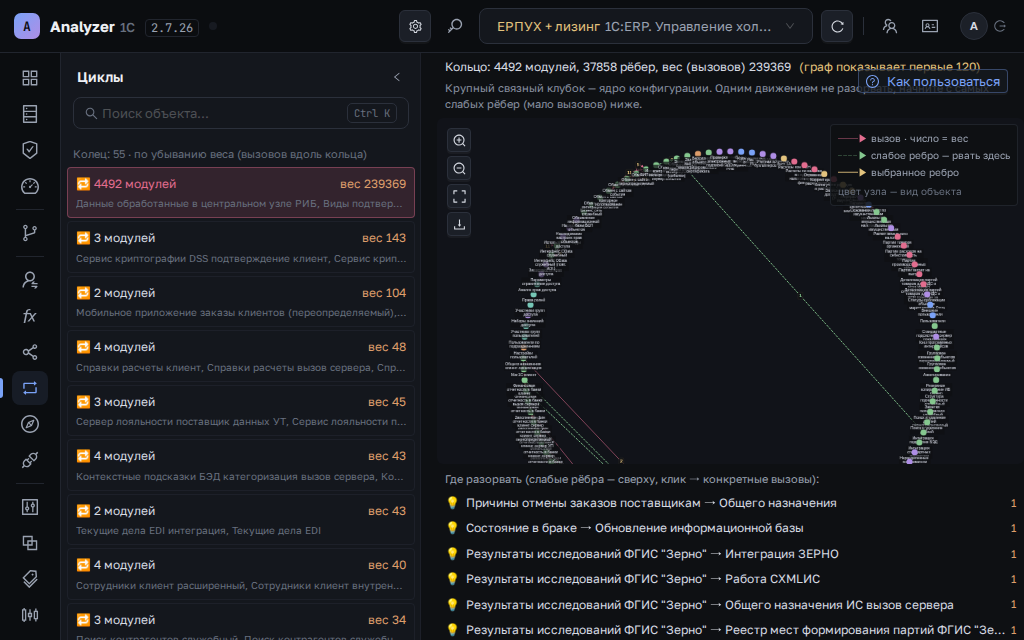Open the Как пользоваться help button

pyautogui.click(x=933, y=82)
